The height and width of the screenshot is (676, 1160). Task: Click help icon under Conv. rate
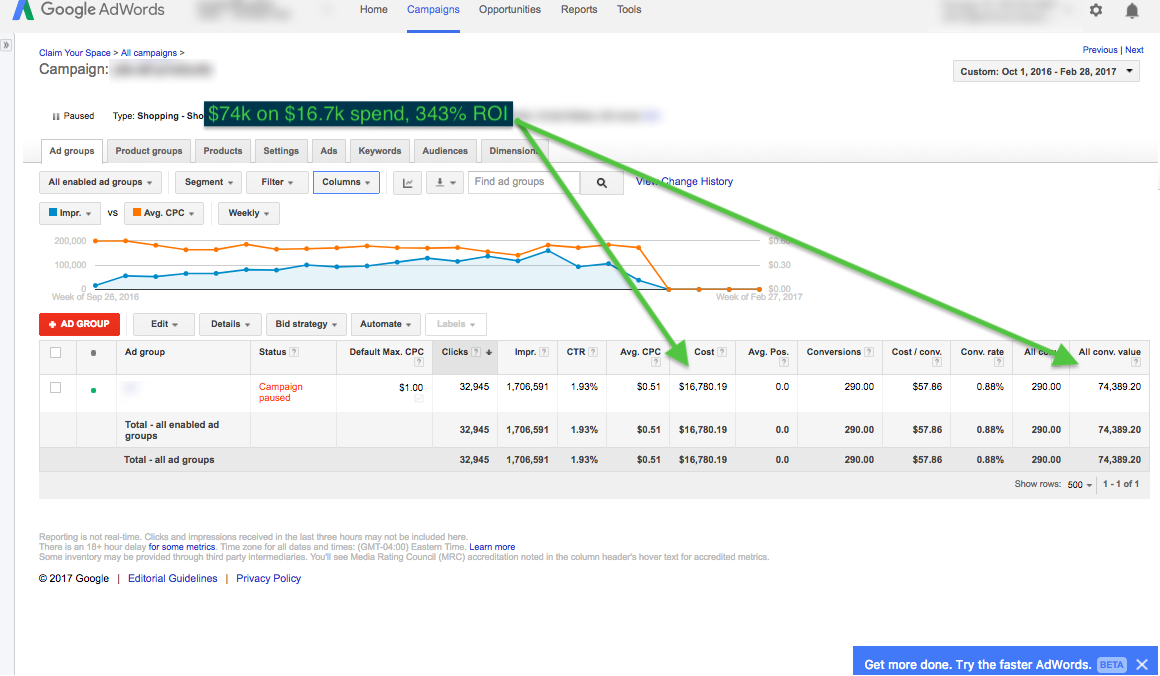click(x=999, y=362)
